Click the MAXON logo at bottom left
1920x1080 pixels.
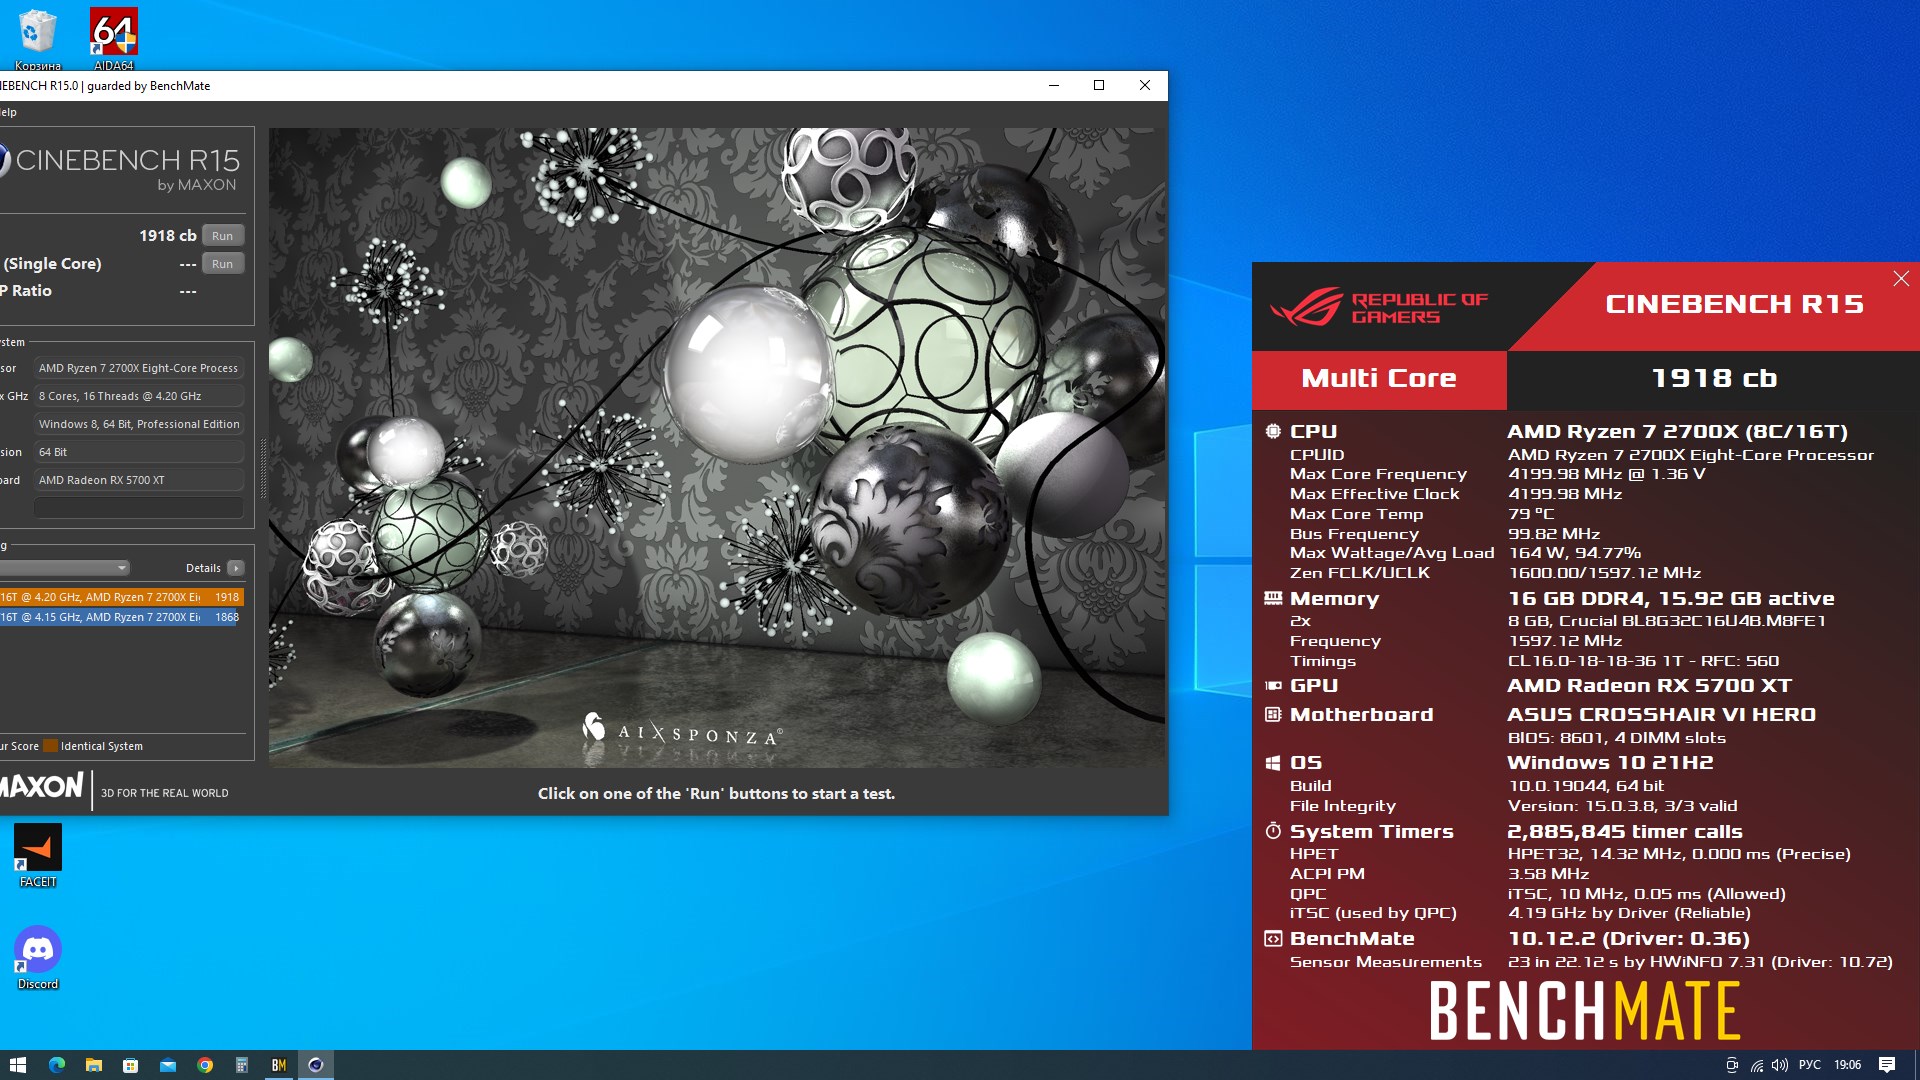tap(42, 786)
